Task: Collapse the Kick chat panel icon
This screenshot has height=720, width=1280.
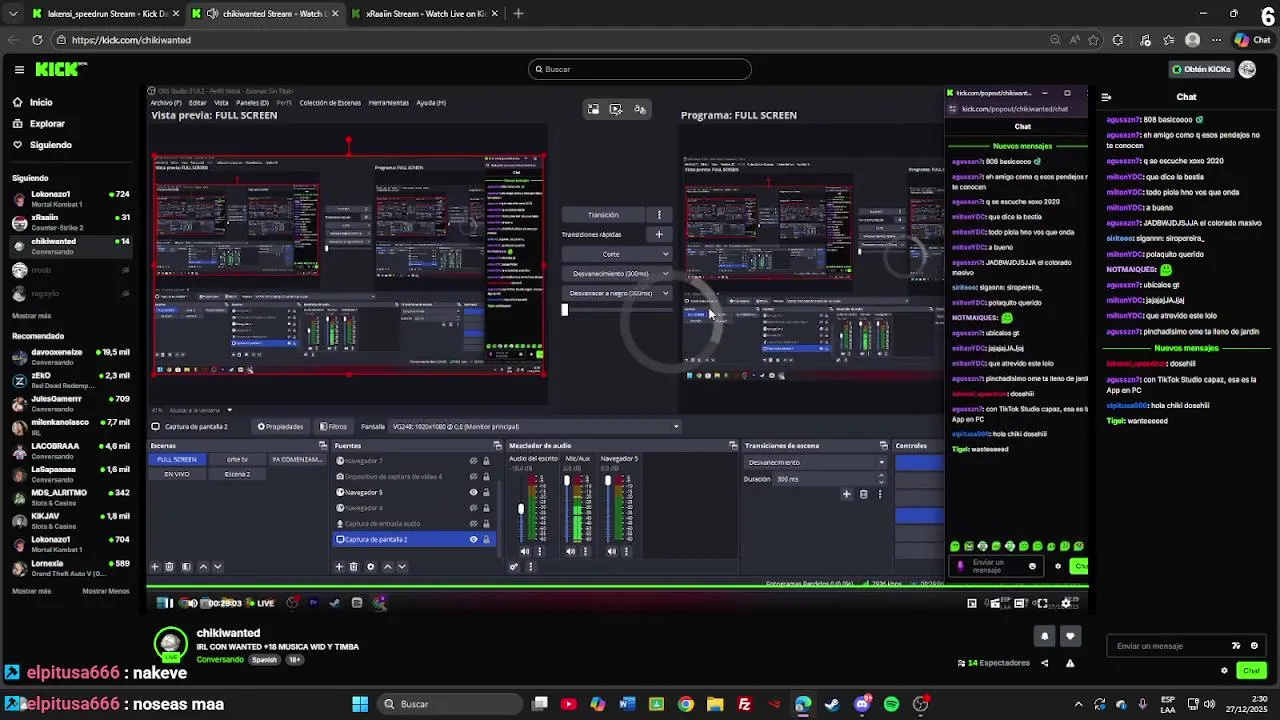Action: (1106, 97)
